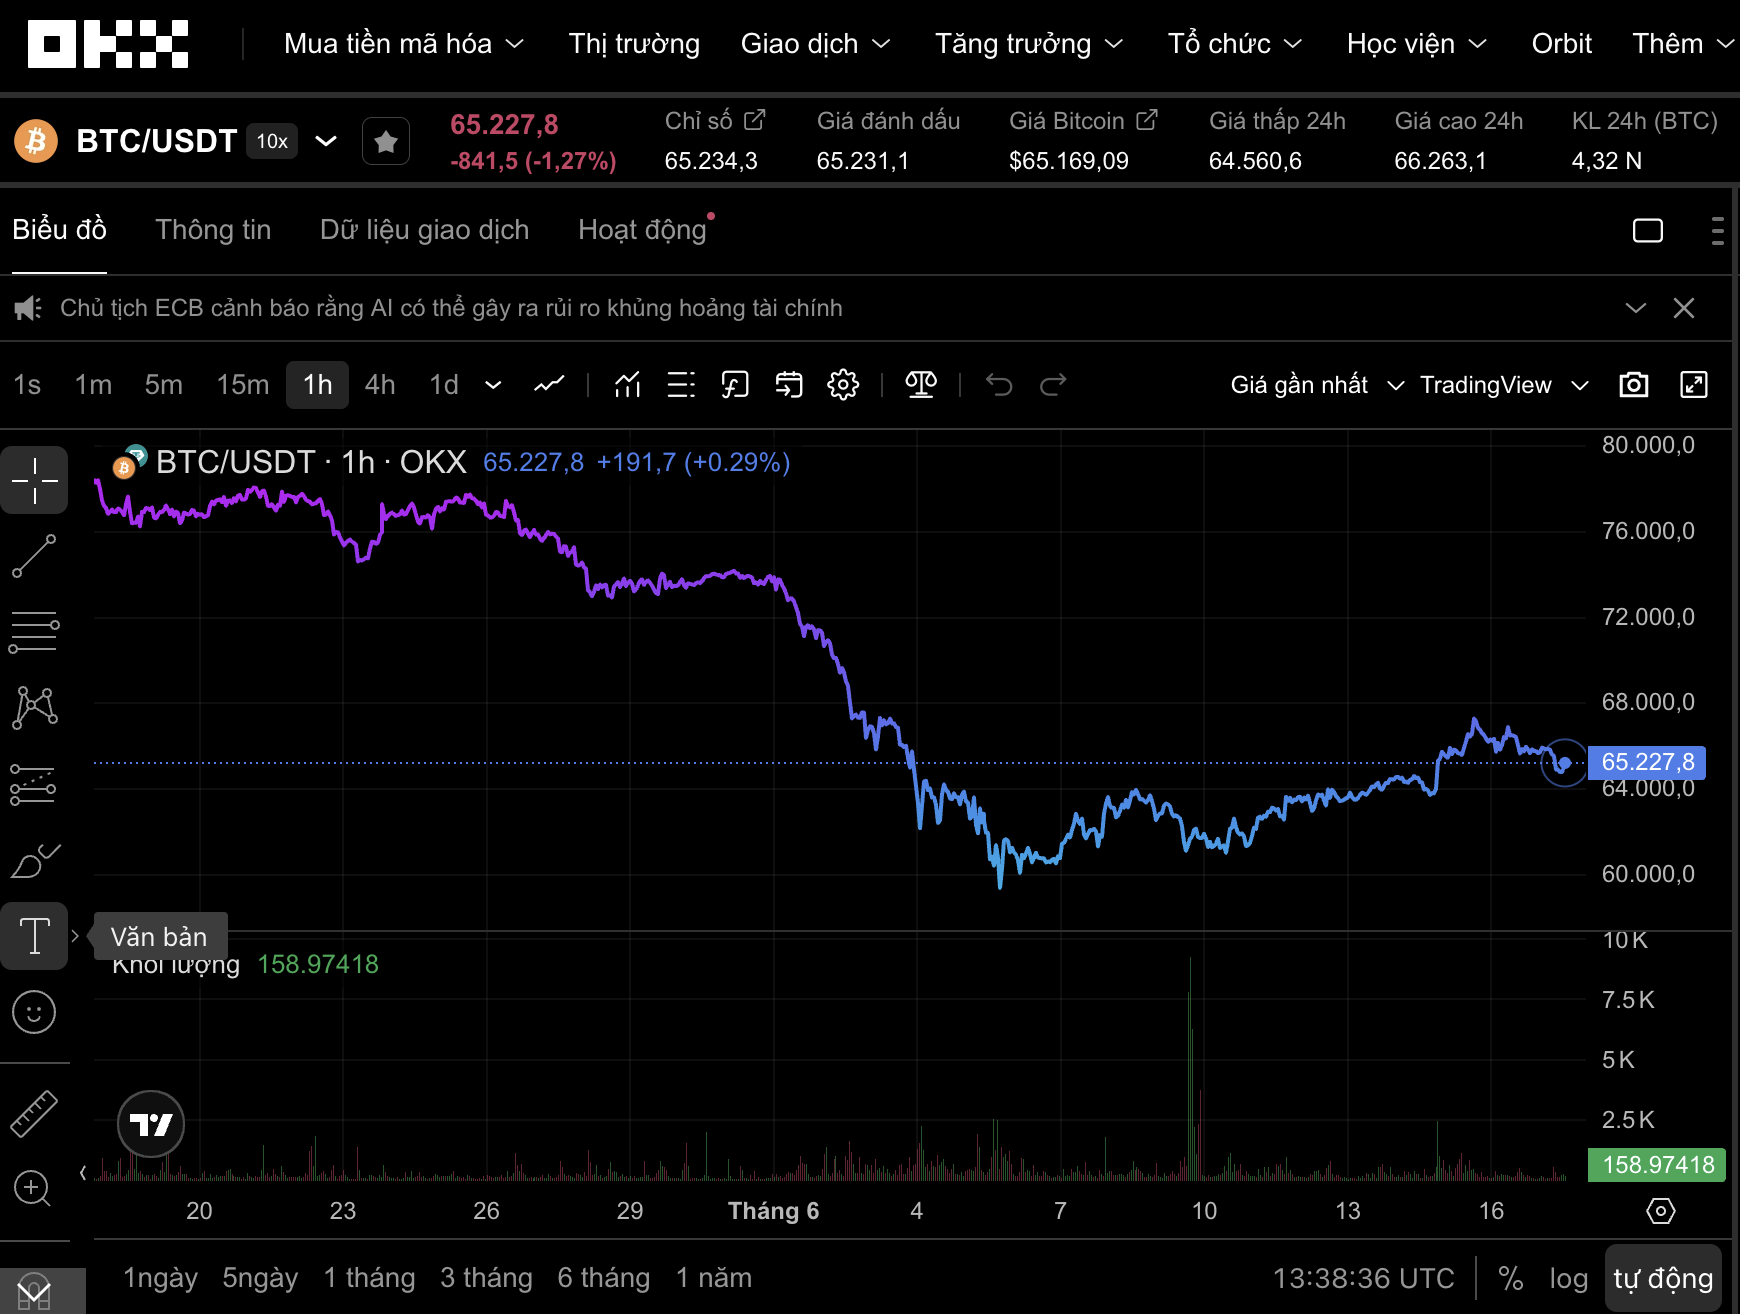The image size is (1740, 1314).
Task: Select the text annotation tool
Action: [34, 936]
